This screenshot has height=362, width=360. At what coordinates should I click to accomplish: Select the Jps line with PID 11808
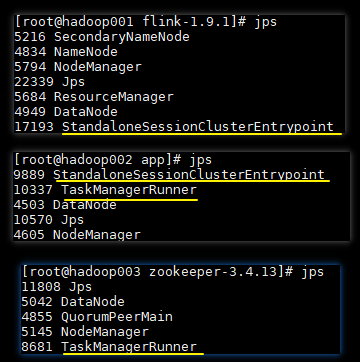57,287
